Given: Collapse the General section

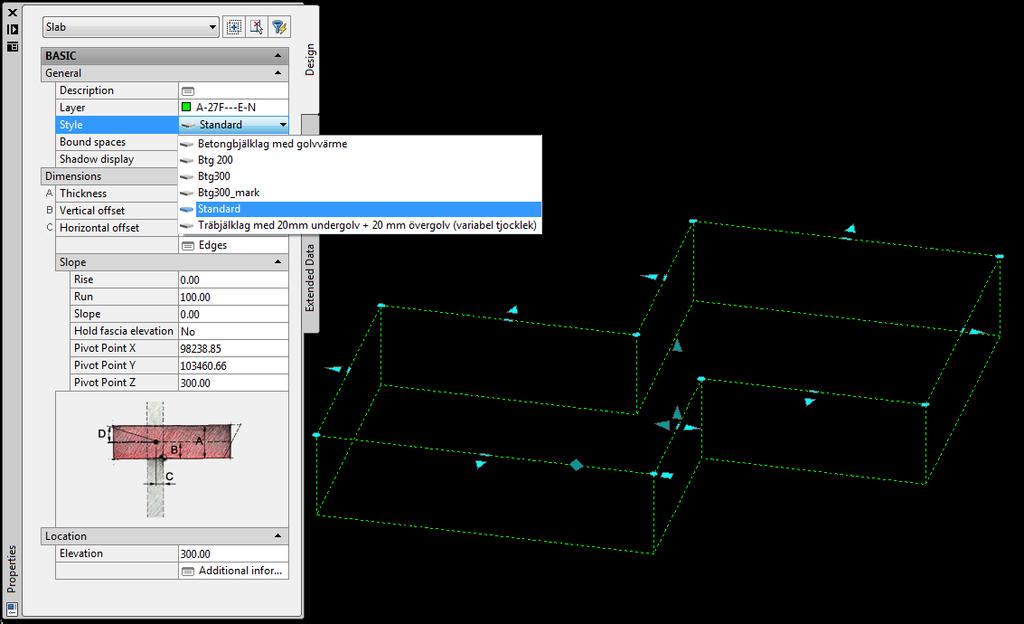Looking at the screenshot, I should click(278, 73).
